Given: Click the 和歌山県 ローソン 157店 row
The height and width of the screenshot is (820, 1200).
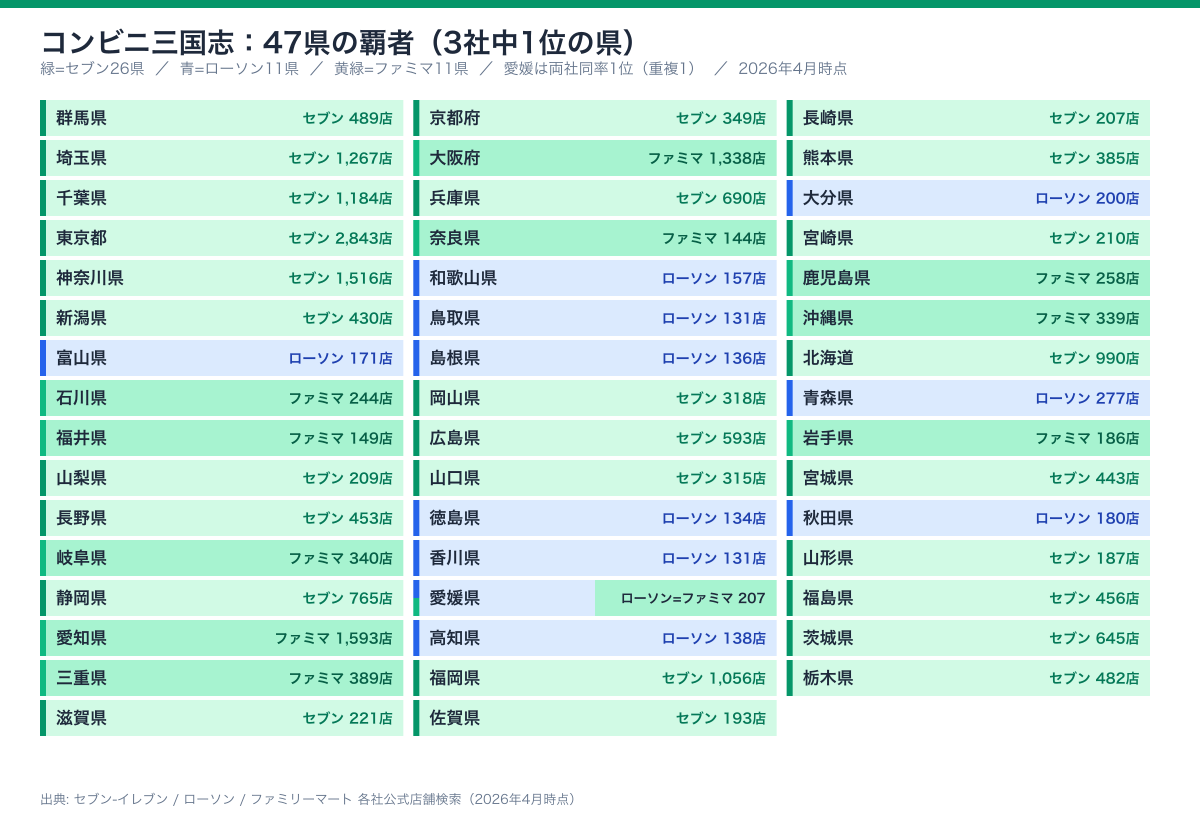Looking at the screenshot, I should pyautogui.click(x=595, y=278).
